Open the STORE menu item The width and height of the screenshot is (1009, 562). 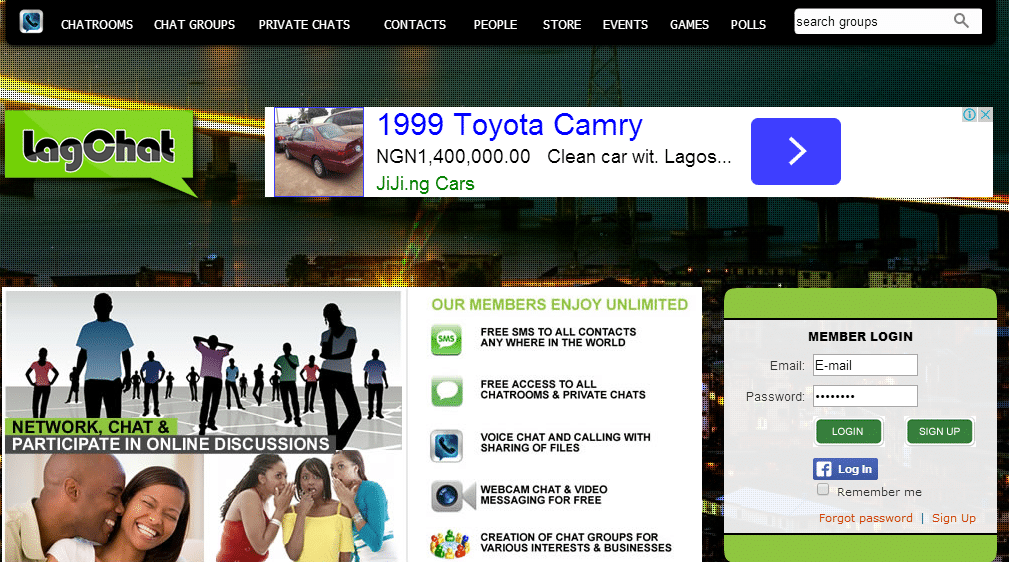561,24
